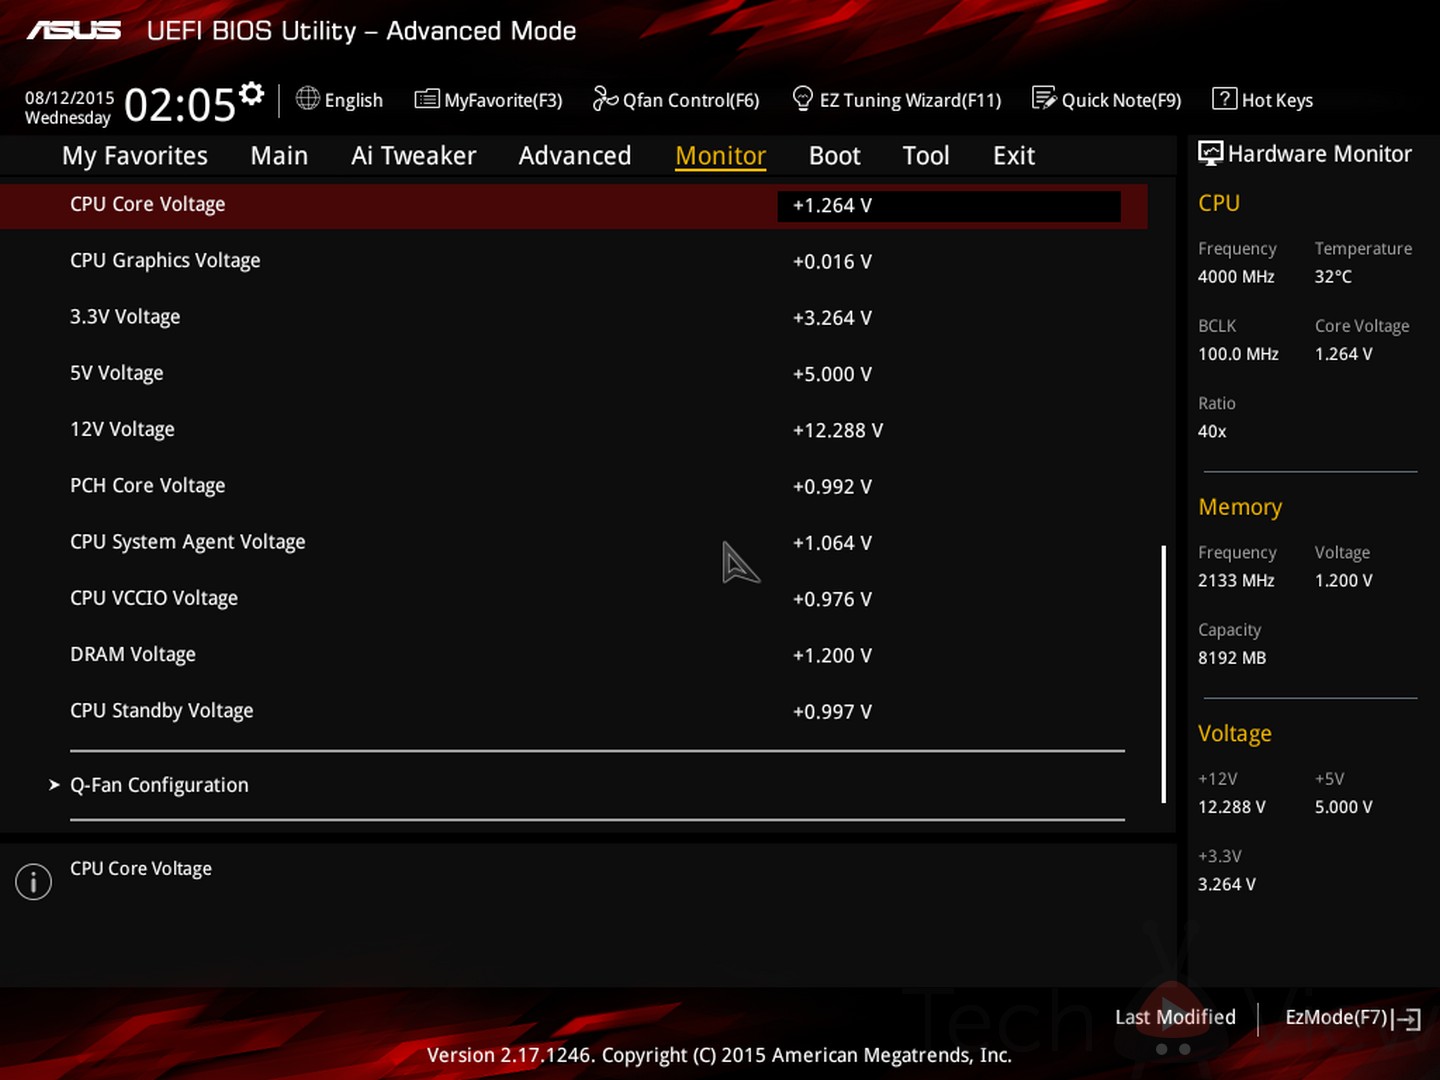
Task: Click the 100.0 MHz BCLK value
Action: click(1238, 354)
